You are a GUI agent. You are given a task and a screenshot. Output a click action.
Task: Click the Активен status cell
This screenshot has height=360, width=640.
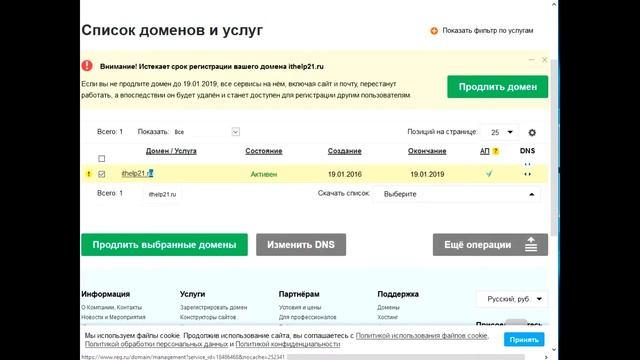[264, 174]
